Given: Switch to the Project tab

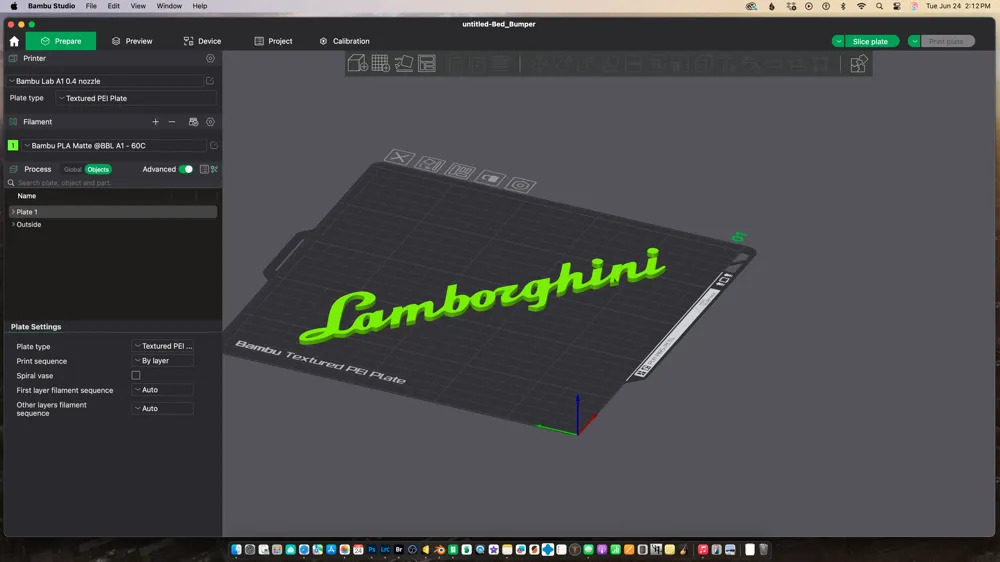Looking at the screenshot, I should pyautogui.click(x=273, y=41).
